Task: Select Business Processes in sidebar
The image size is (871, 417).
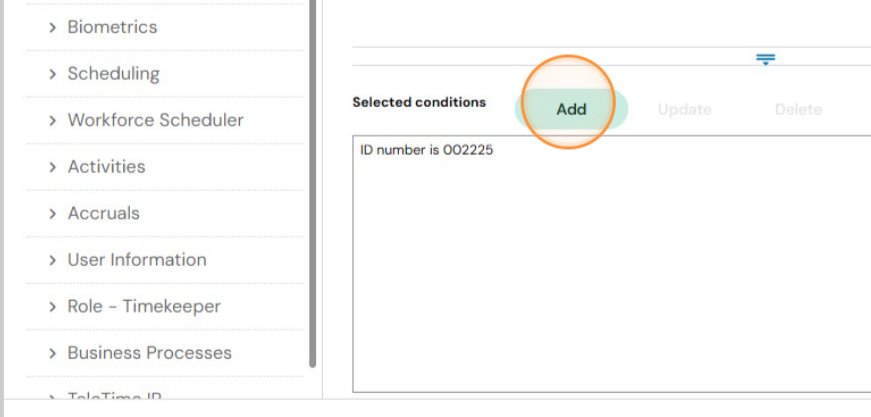Action: pyautogui.click(x=149, y=353)
